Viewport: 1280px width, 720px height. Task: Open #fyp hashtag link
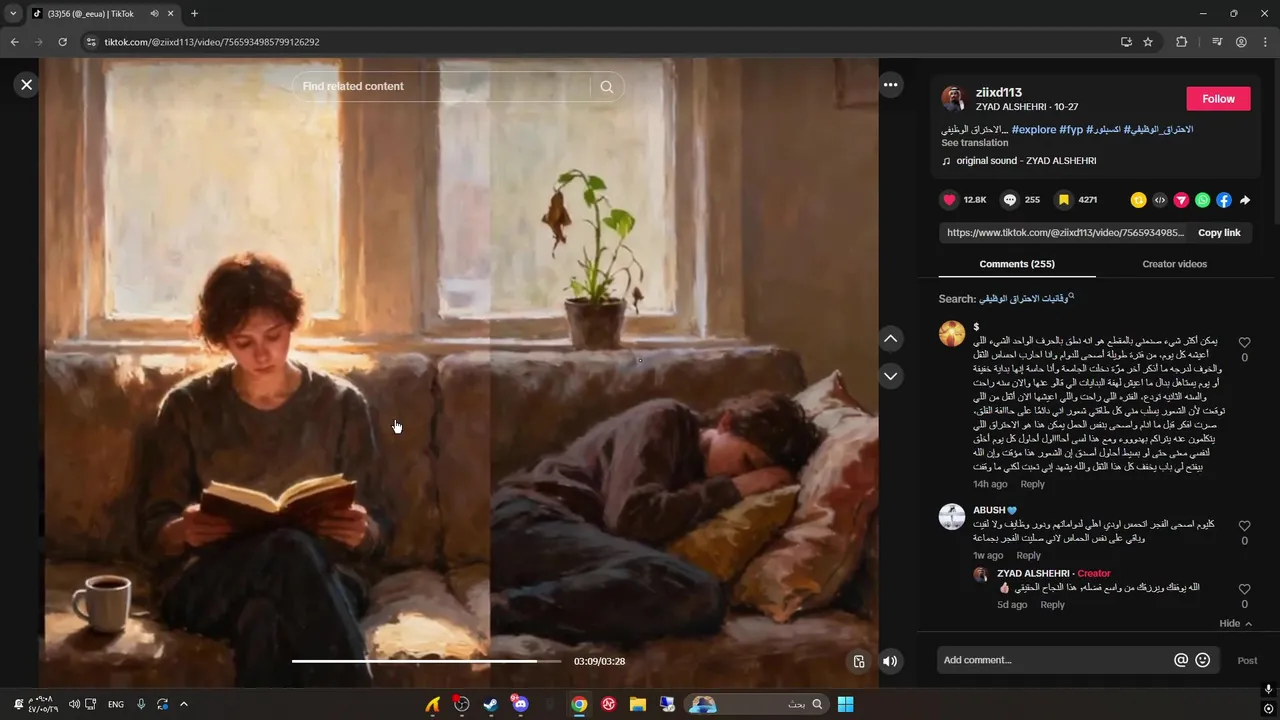[x=1071, y=130]
